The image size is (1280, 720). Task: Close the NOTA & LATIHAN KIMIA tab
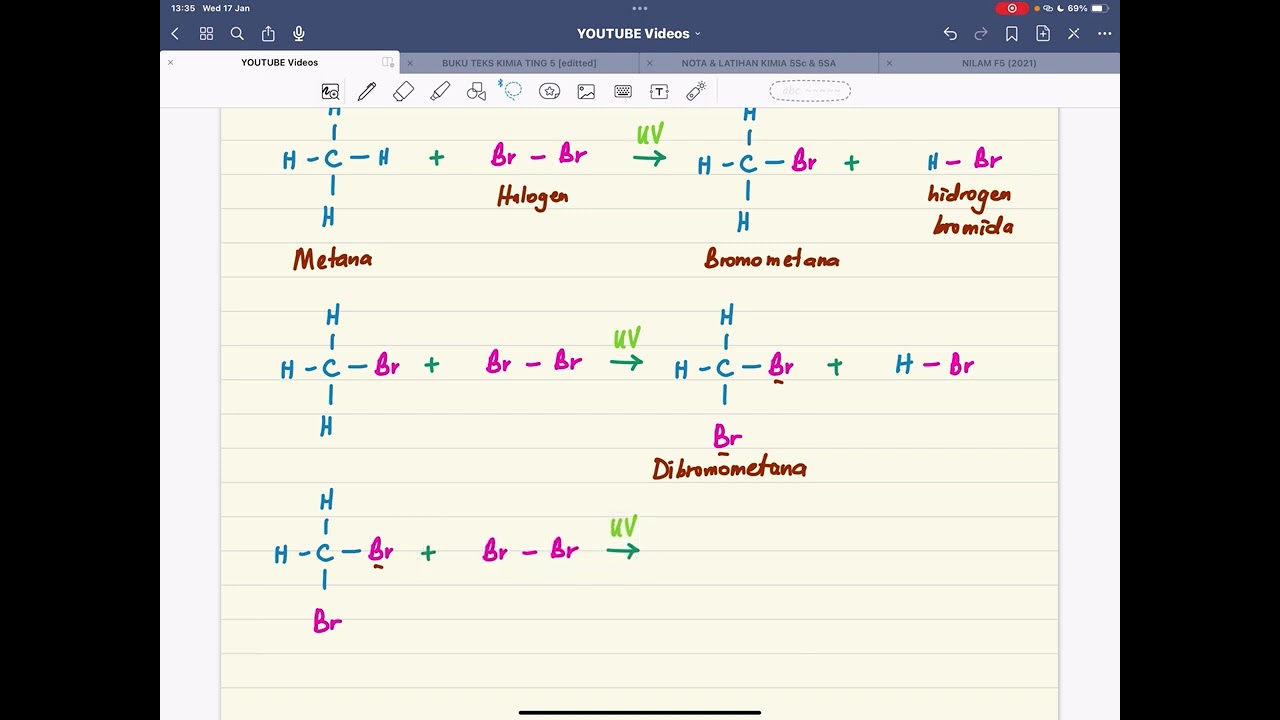tap(650, 63)
